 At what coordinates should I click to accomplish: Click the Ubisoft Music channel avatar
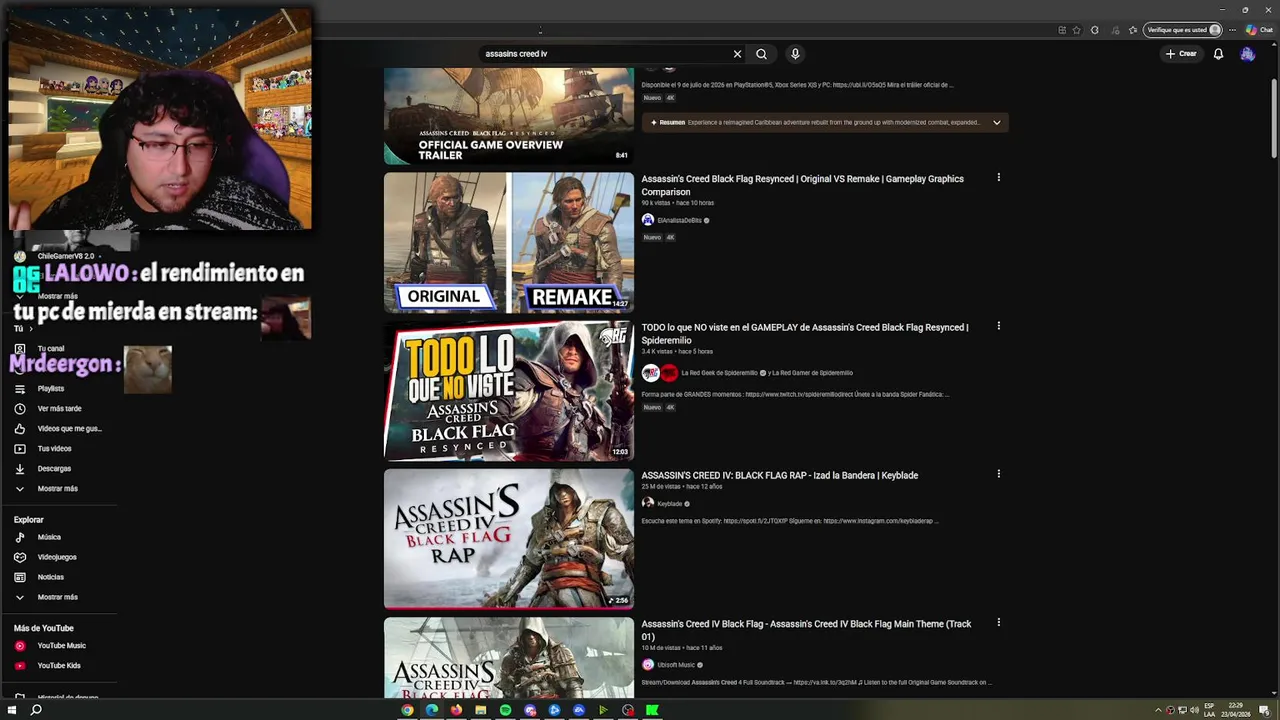point(648,665)
